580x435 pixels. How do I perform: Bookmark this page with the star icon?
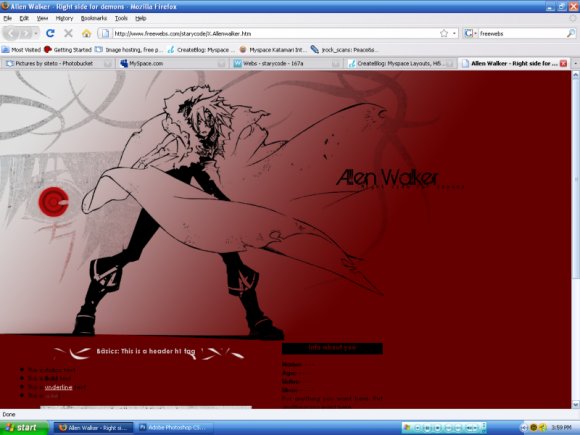444,33
